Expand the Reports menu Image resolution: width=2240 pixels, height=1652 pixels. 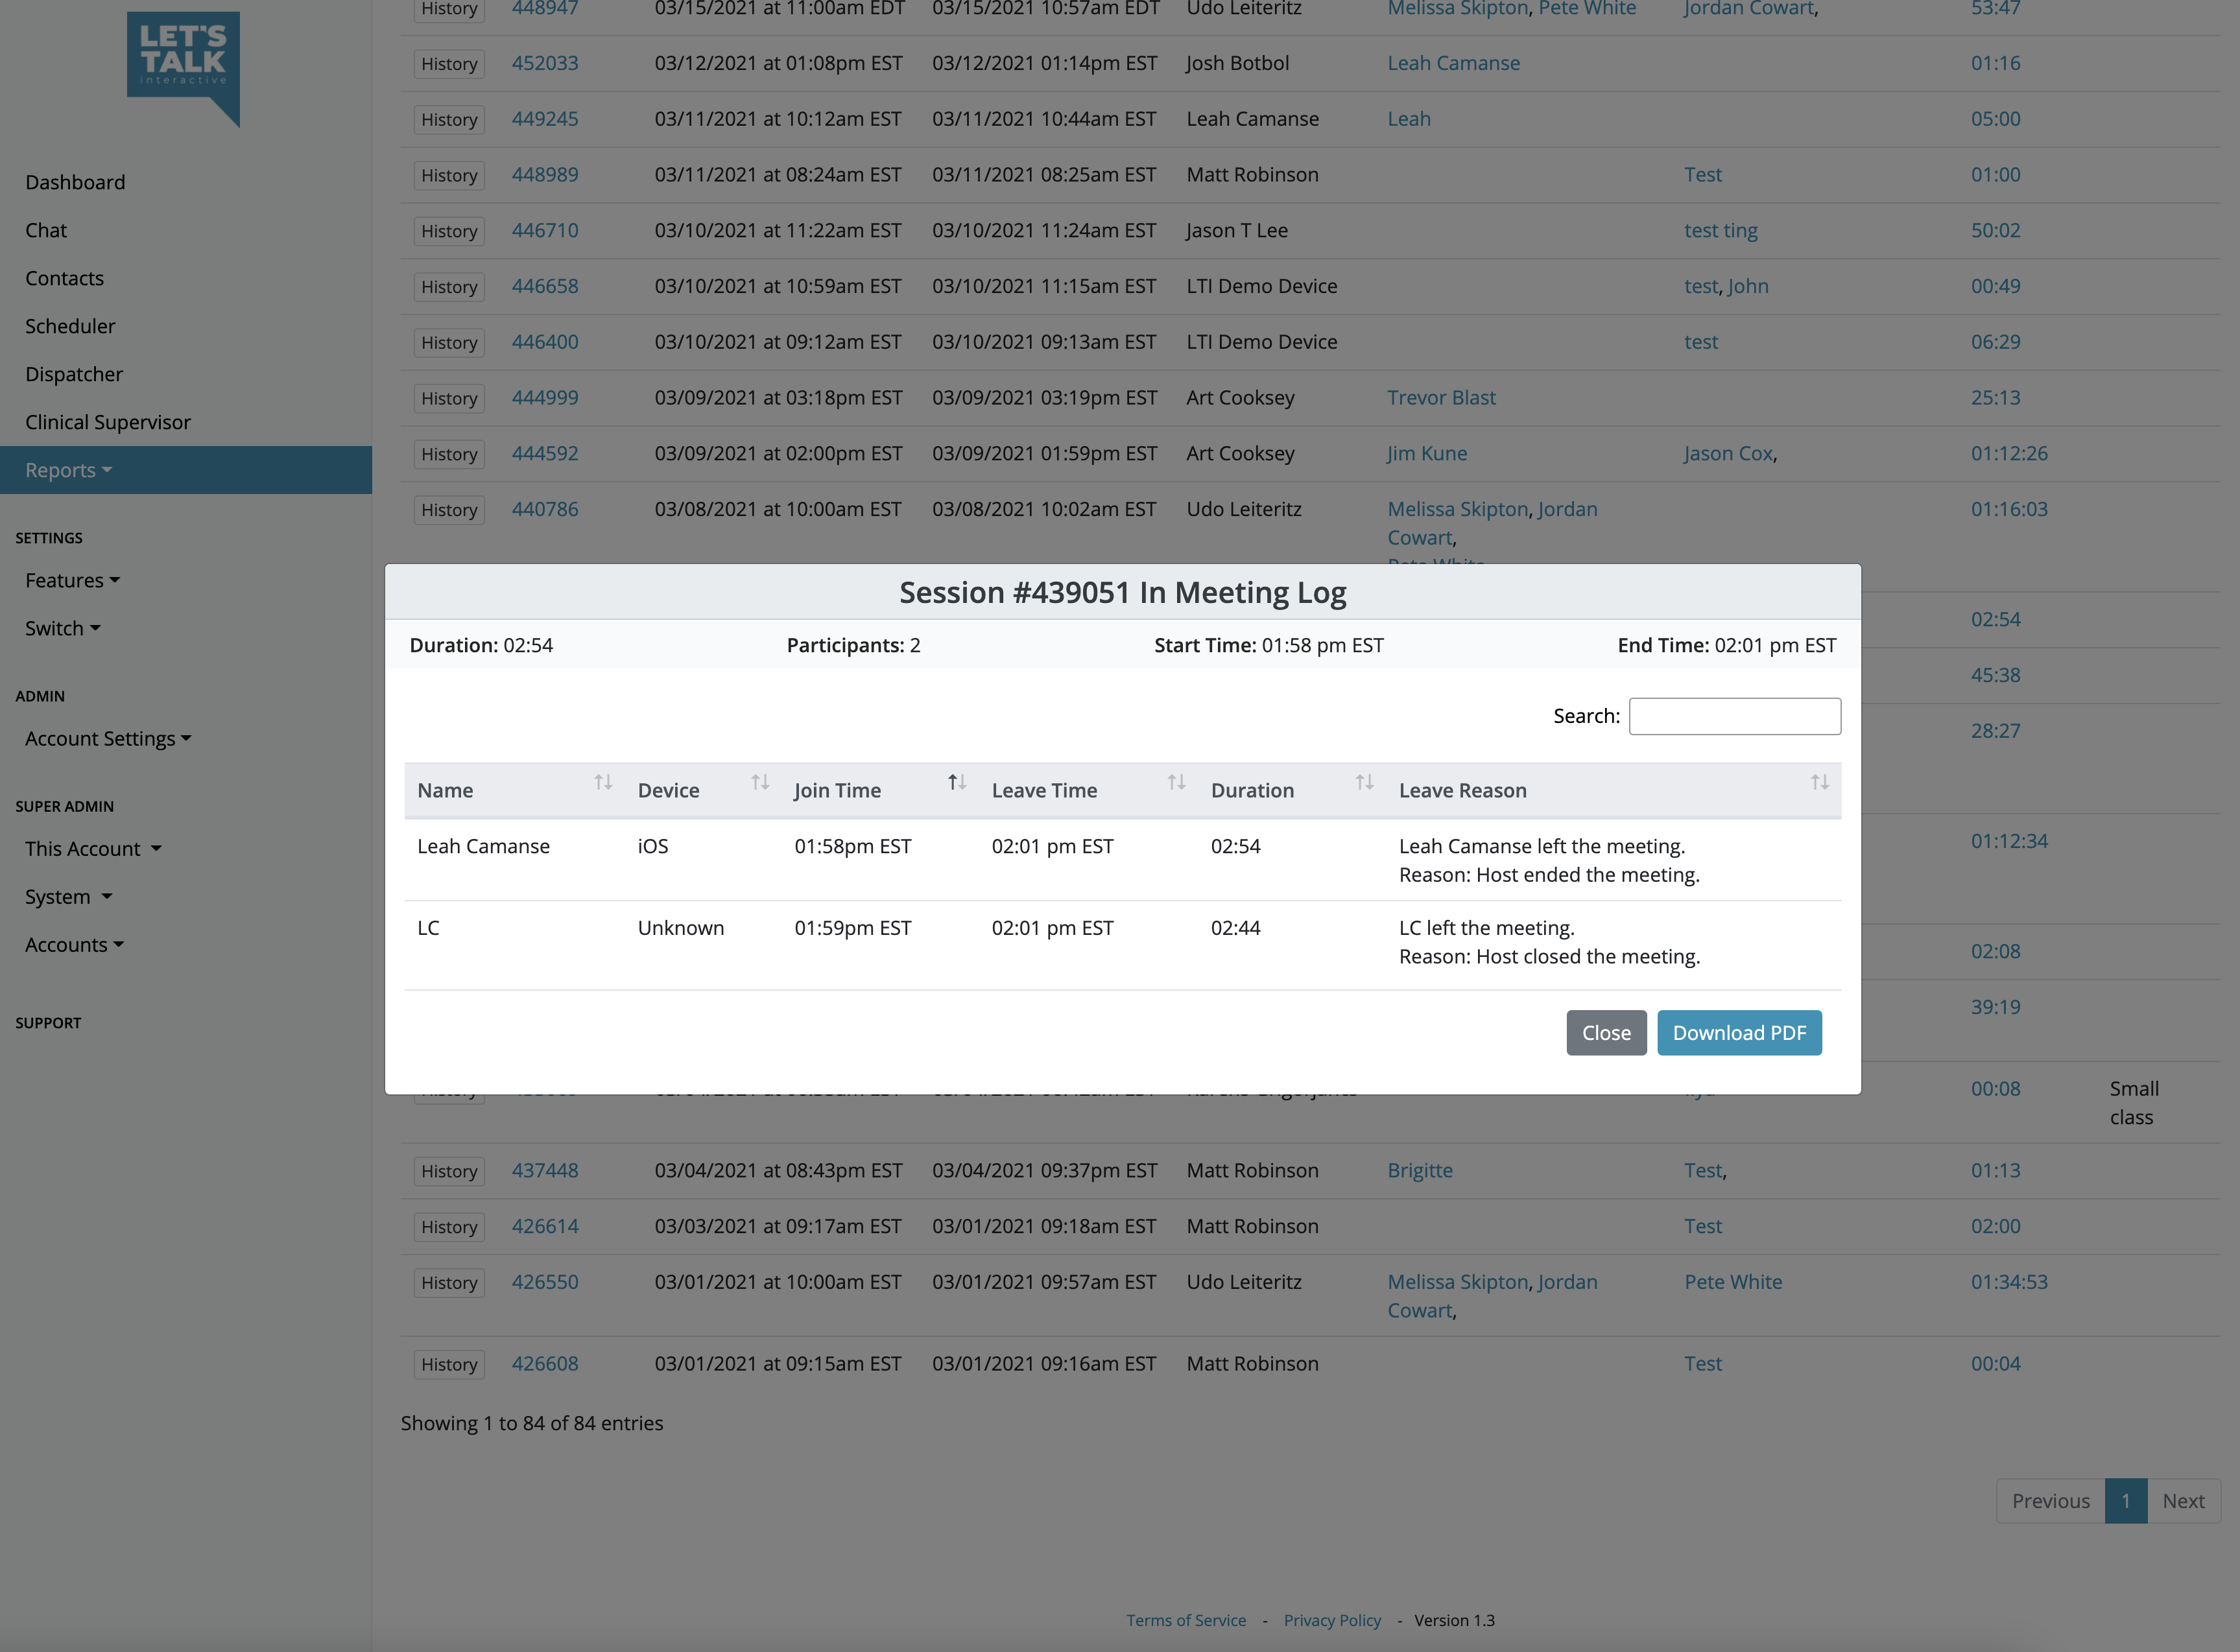point(68,470)
